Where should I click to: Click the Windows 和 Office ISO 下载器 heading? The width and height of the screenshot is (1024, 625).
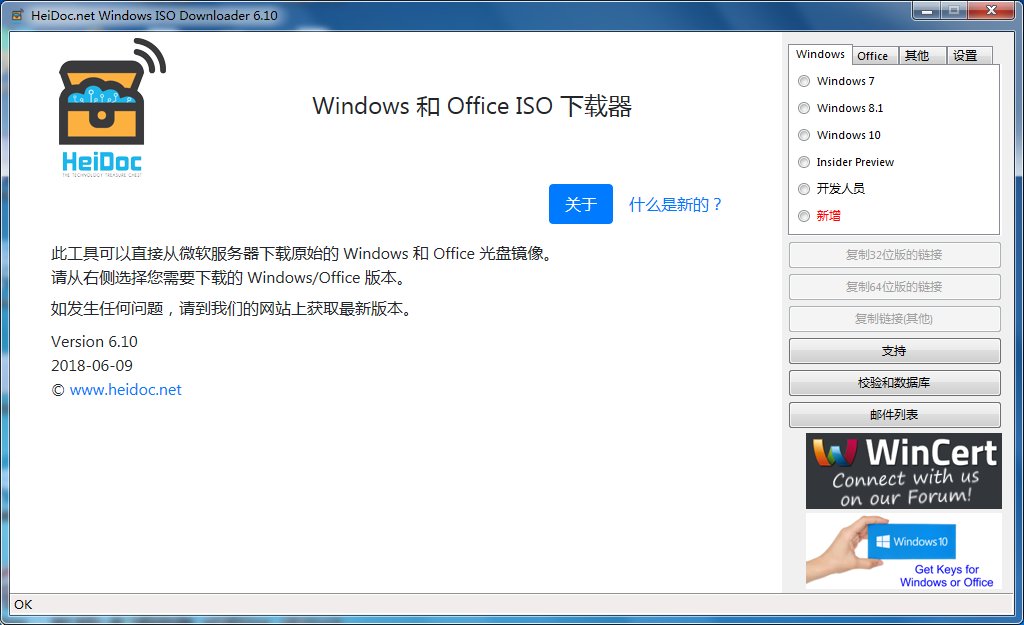point(472,106)
